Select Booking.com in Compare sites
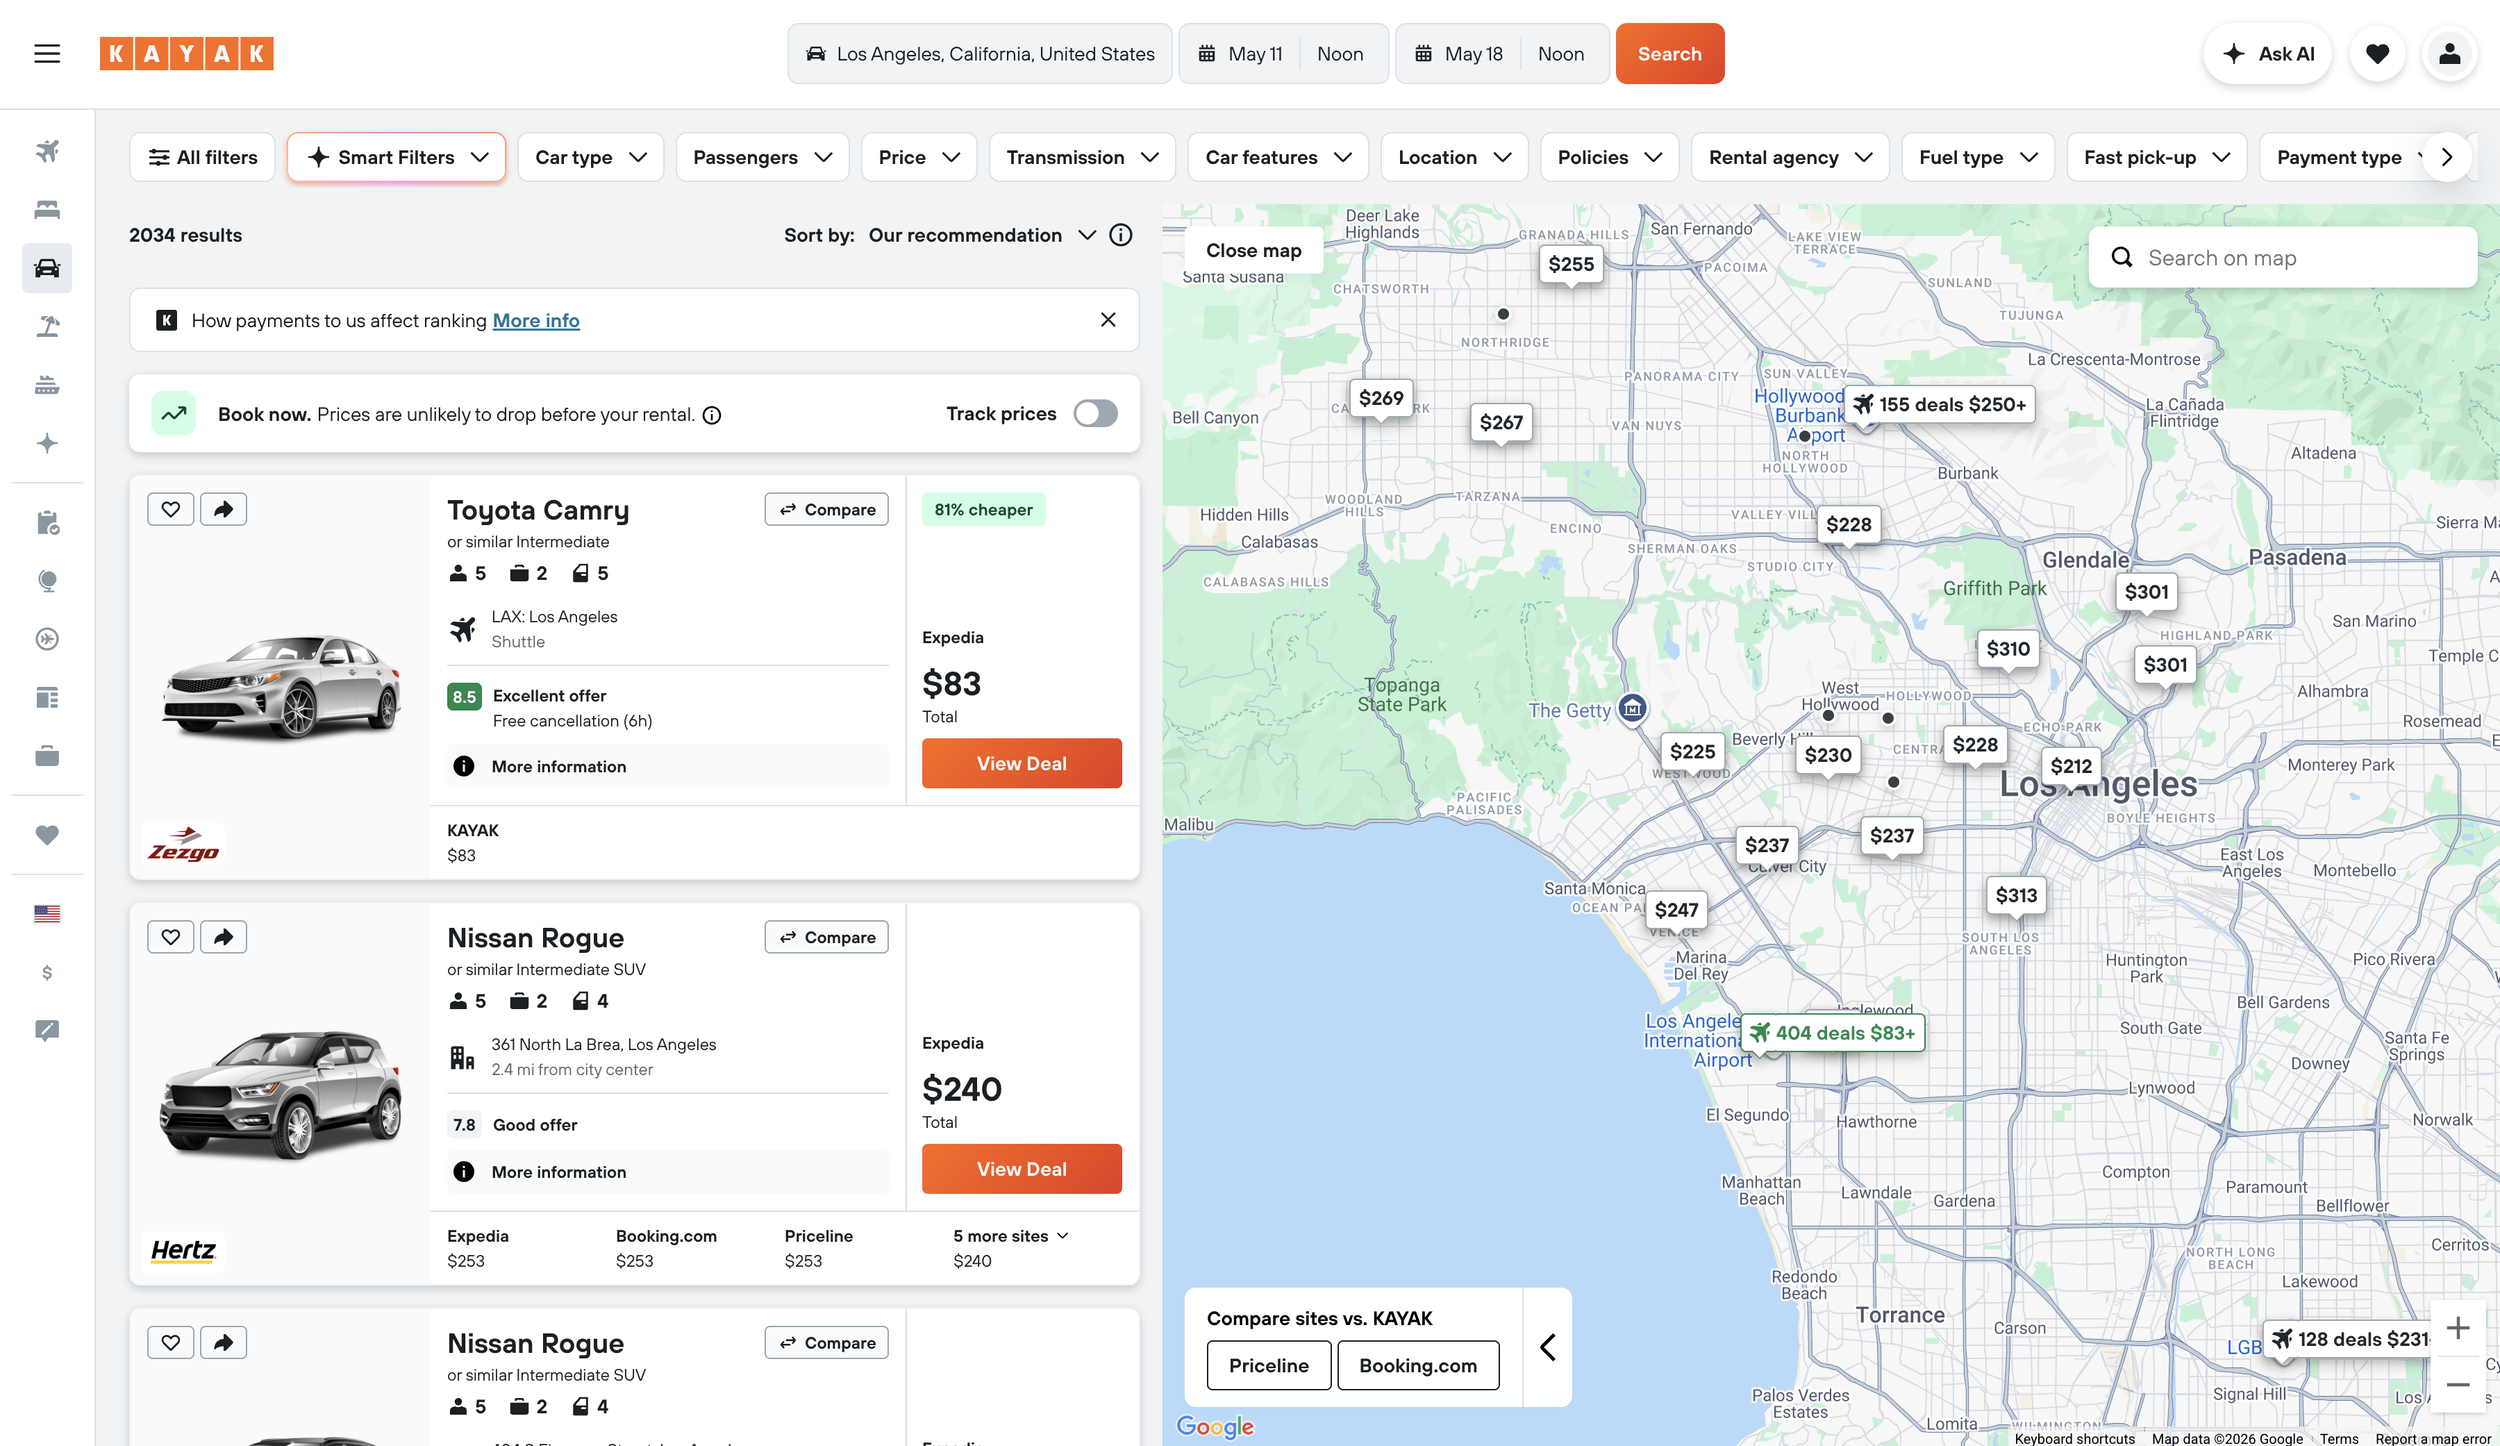This screenshot has width=2500, height=1446. 1417,1366
